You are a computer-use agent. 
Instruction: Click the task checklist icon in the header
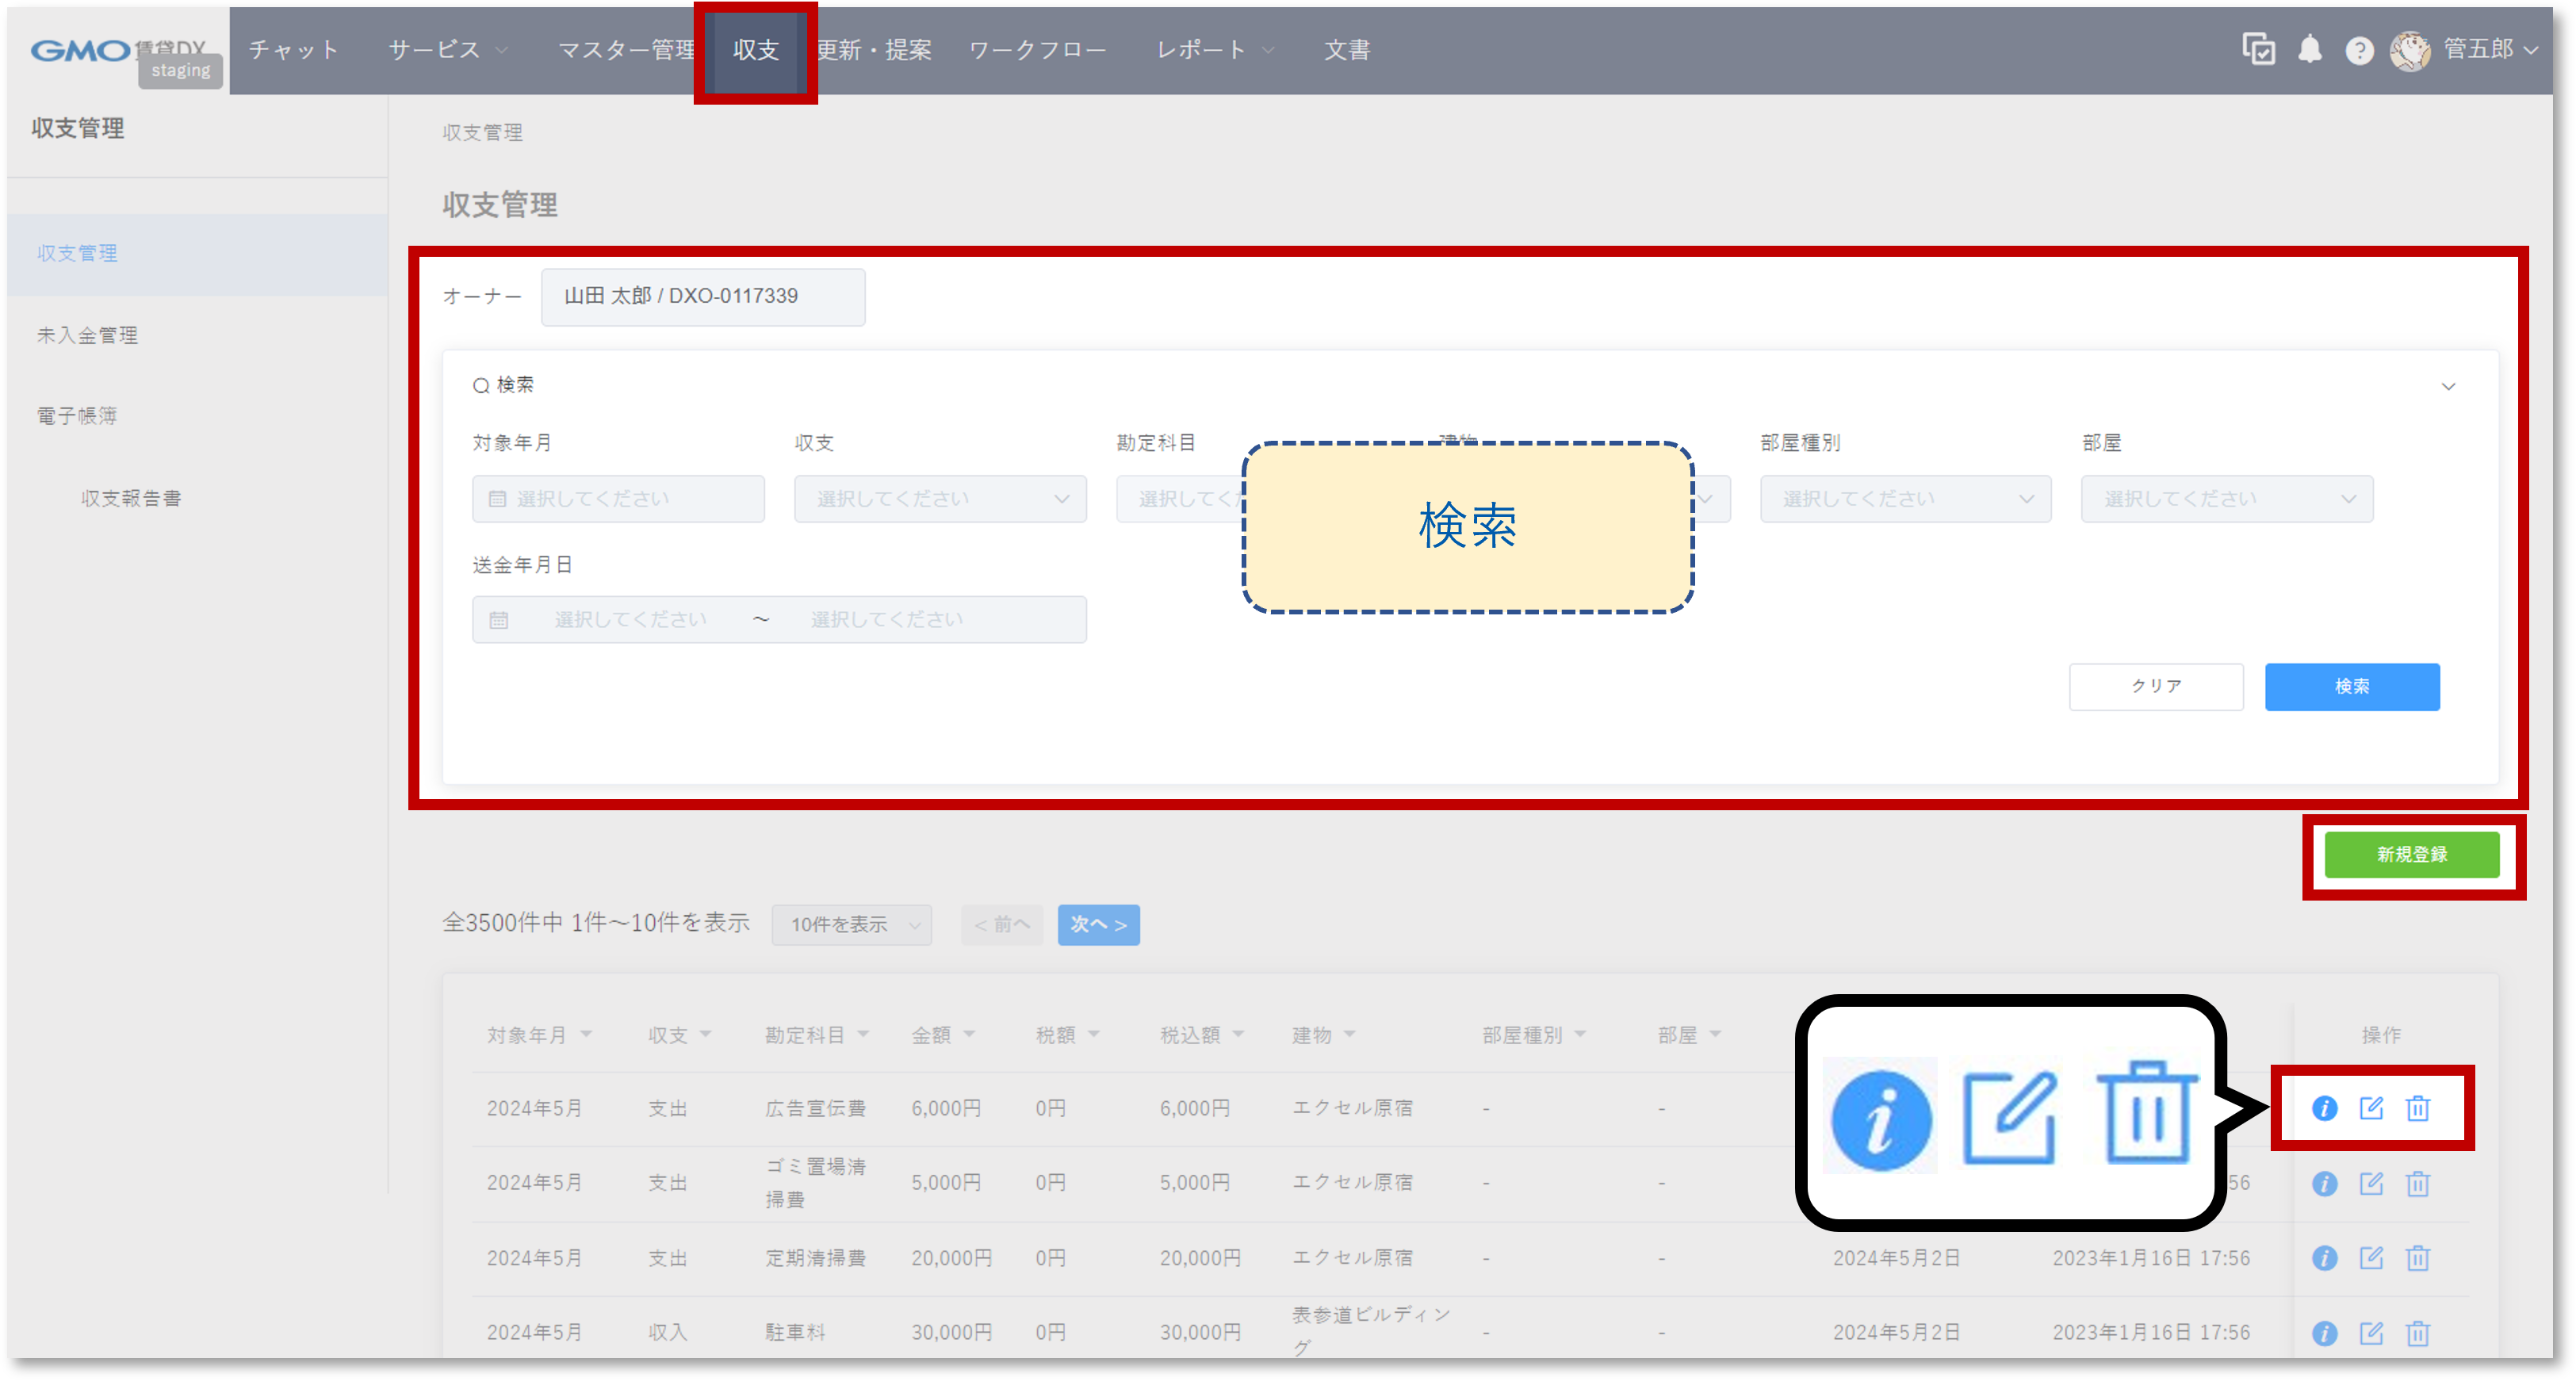point(2260,51)
